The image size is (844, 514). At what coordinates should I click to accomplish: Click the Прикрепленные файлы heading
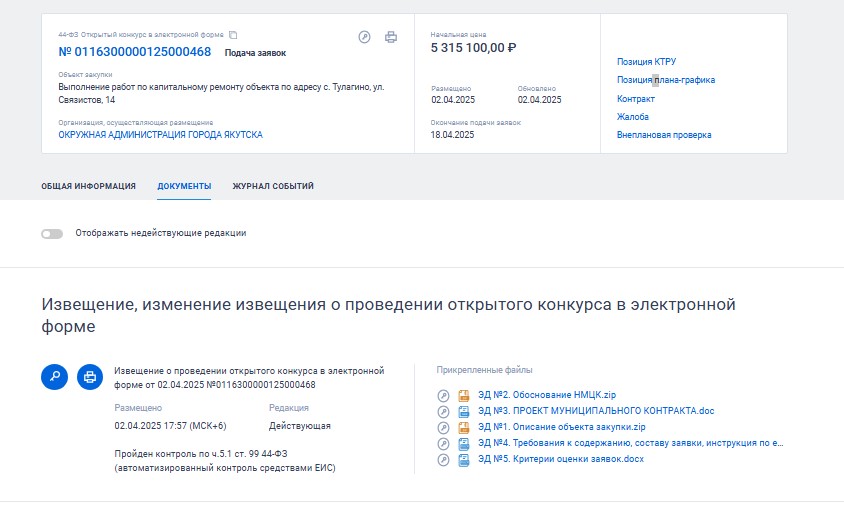pyautogui.click(x=484, y=370)
